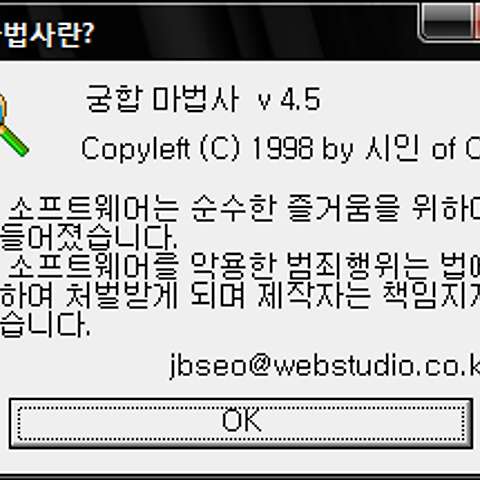Click the text 들어졌습니다.
The width and height of the screenshot is (480, 480).
tap(89, 237)
